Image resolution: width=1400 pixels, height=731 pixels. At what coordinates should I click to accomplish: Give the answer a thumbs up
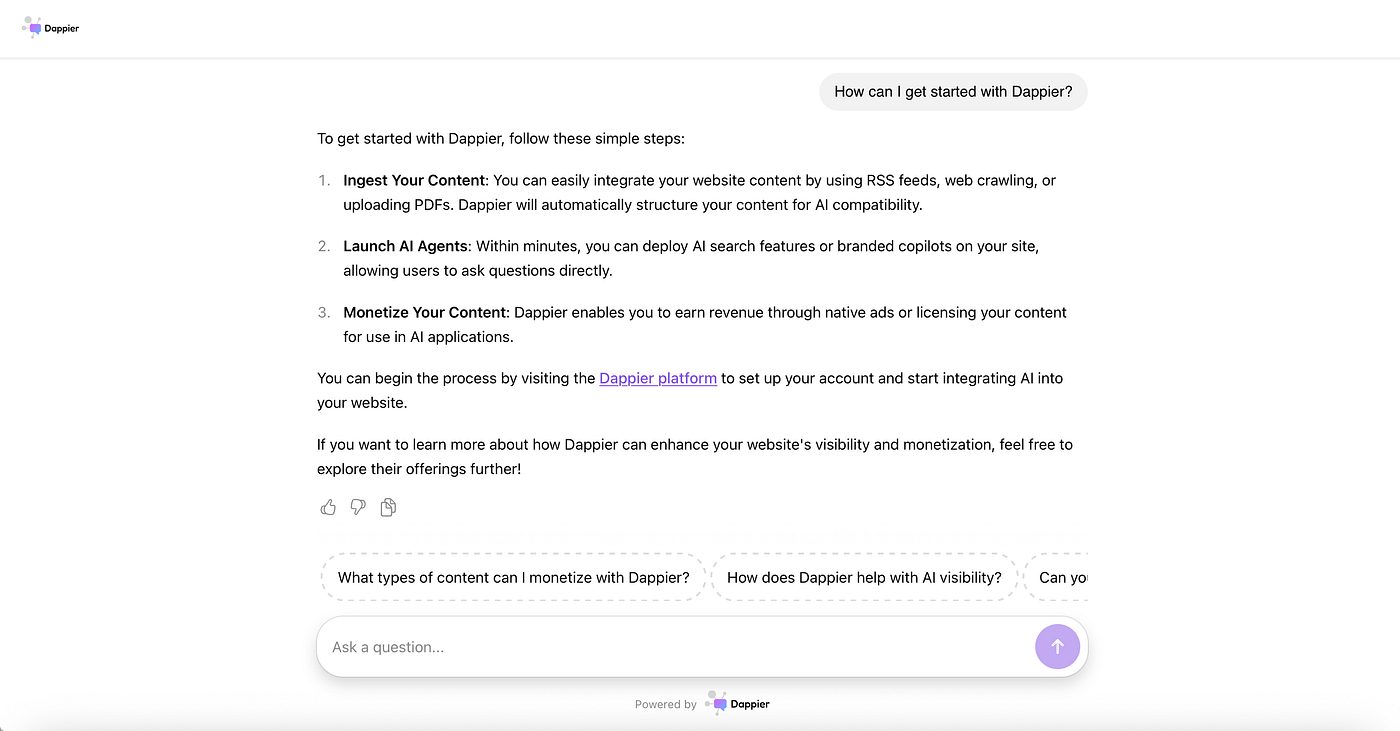click(328, 507)
